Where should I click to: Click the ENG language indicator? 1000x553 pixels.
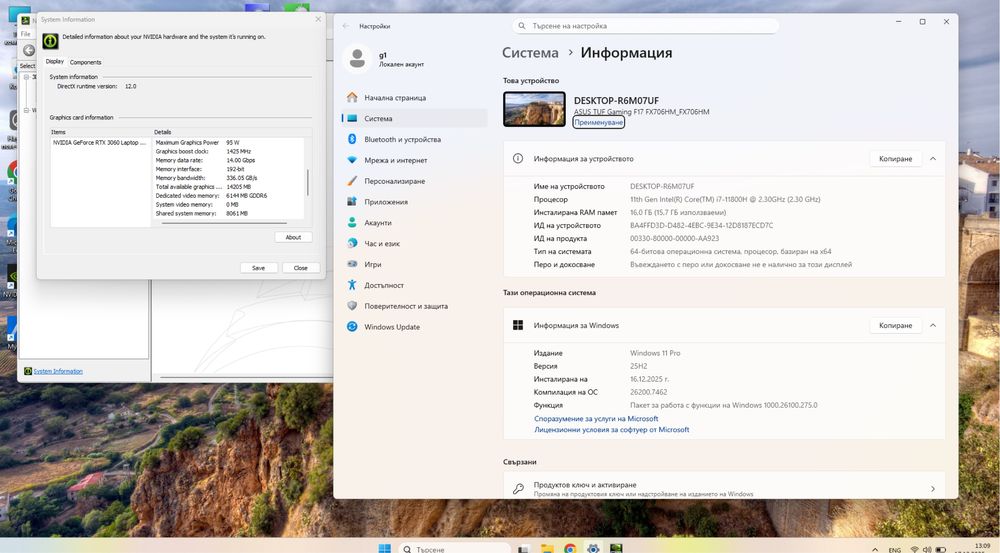895,549
